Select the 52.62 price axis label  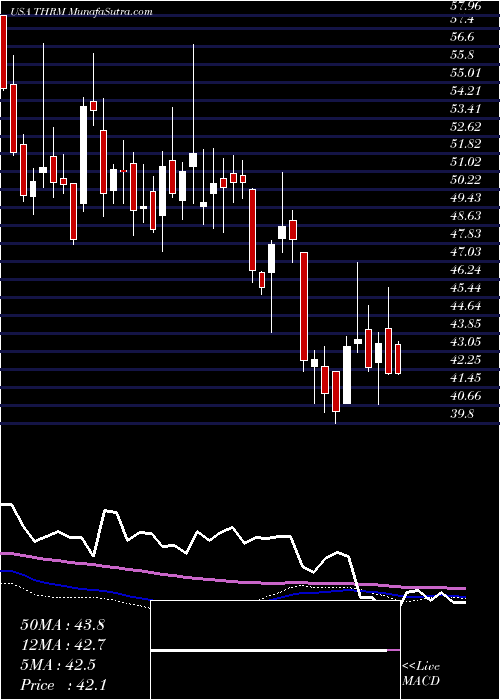[x=467, y=126]
